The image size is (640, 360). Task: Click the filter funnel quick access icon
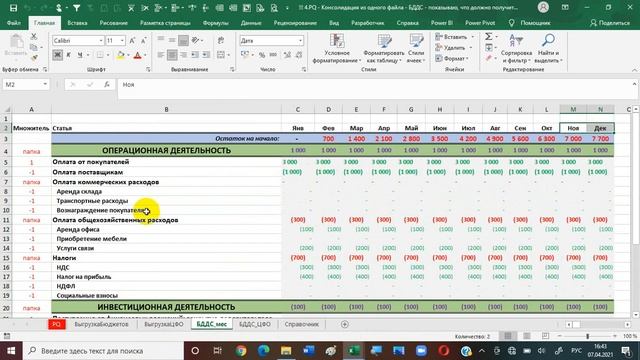[76, 8]
